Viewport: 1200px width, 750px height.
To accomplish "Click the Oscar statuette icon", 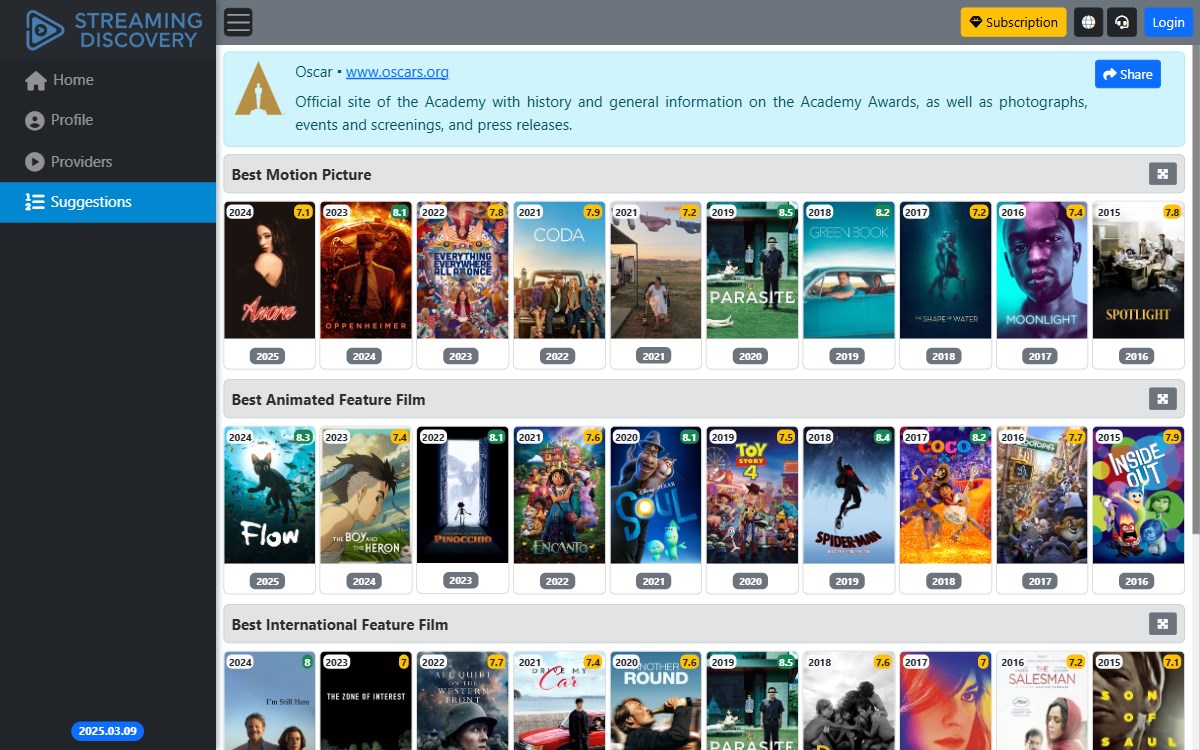I will pos(259,88).
